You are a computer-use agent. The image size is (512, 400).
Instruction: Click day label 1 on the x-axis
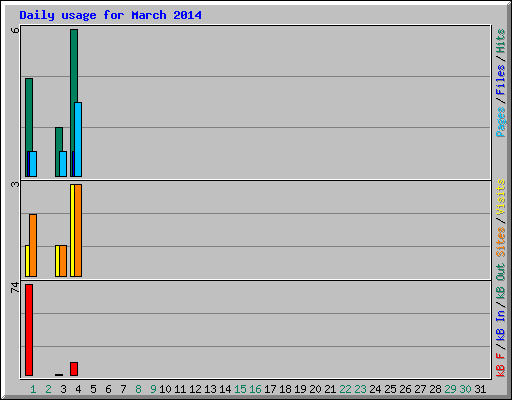tap(33, 389)
